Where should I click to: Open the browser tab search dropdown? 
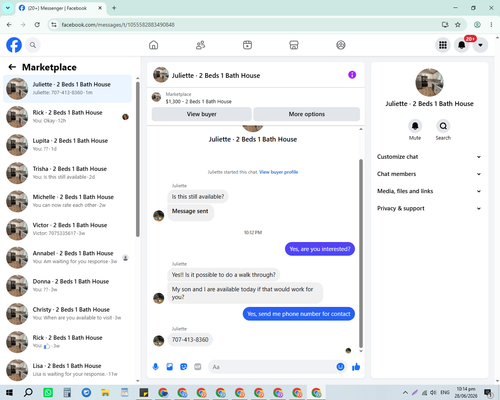point(8,8)
